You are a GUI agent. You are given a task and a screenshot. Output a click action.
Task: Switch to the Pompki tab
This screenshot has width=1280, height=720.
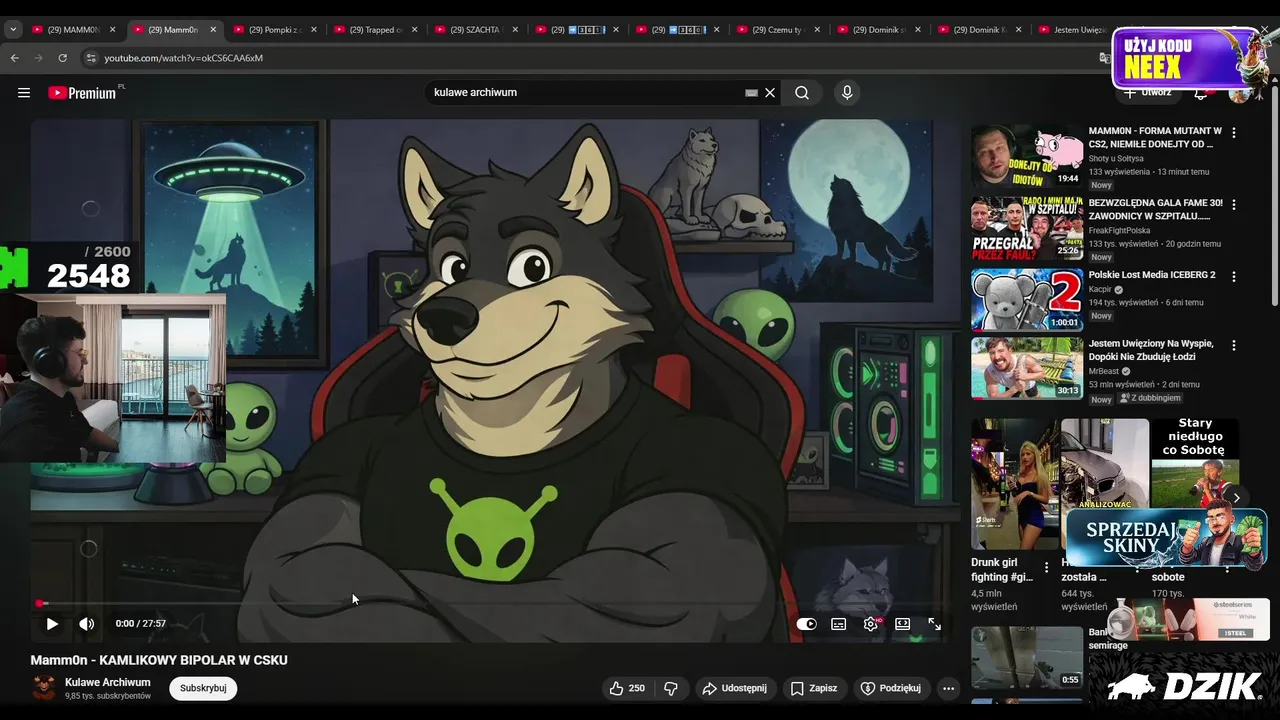pos(274,30)
